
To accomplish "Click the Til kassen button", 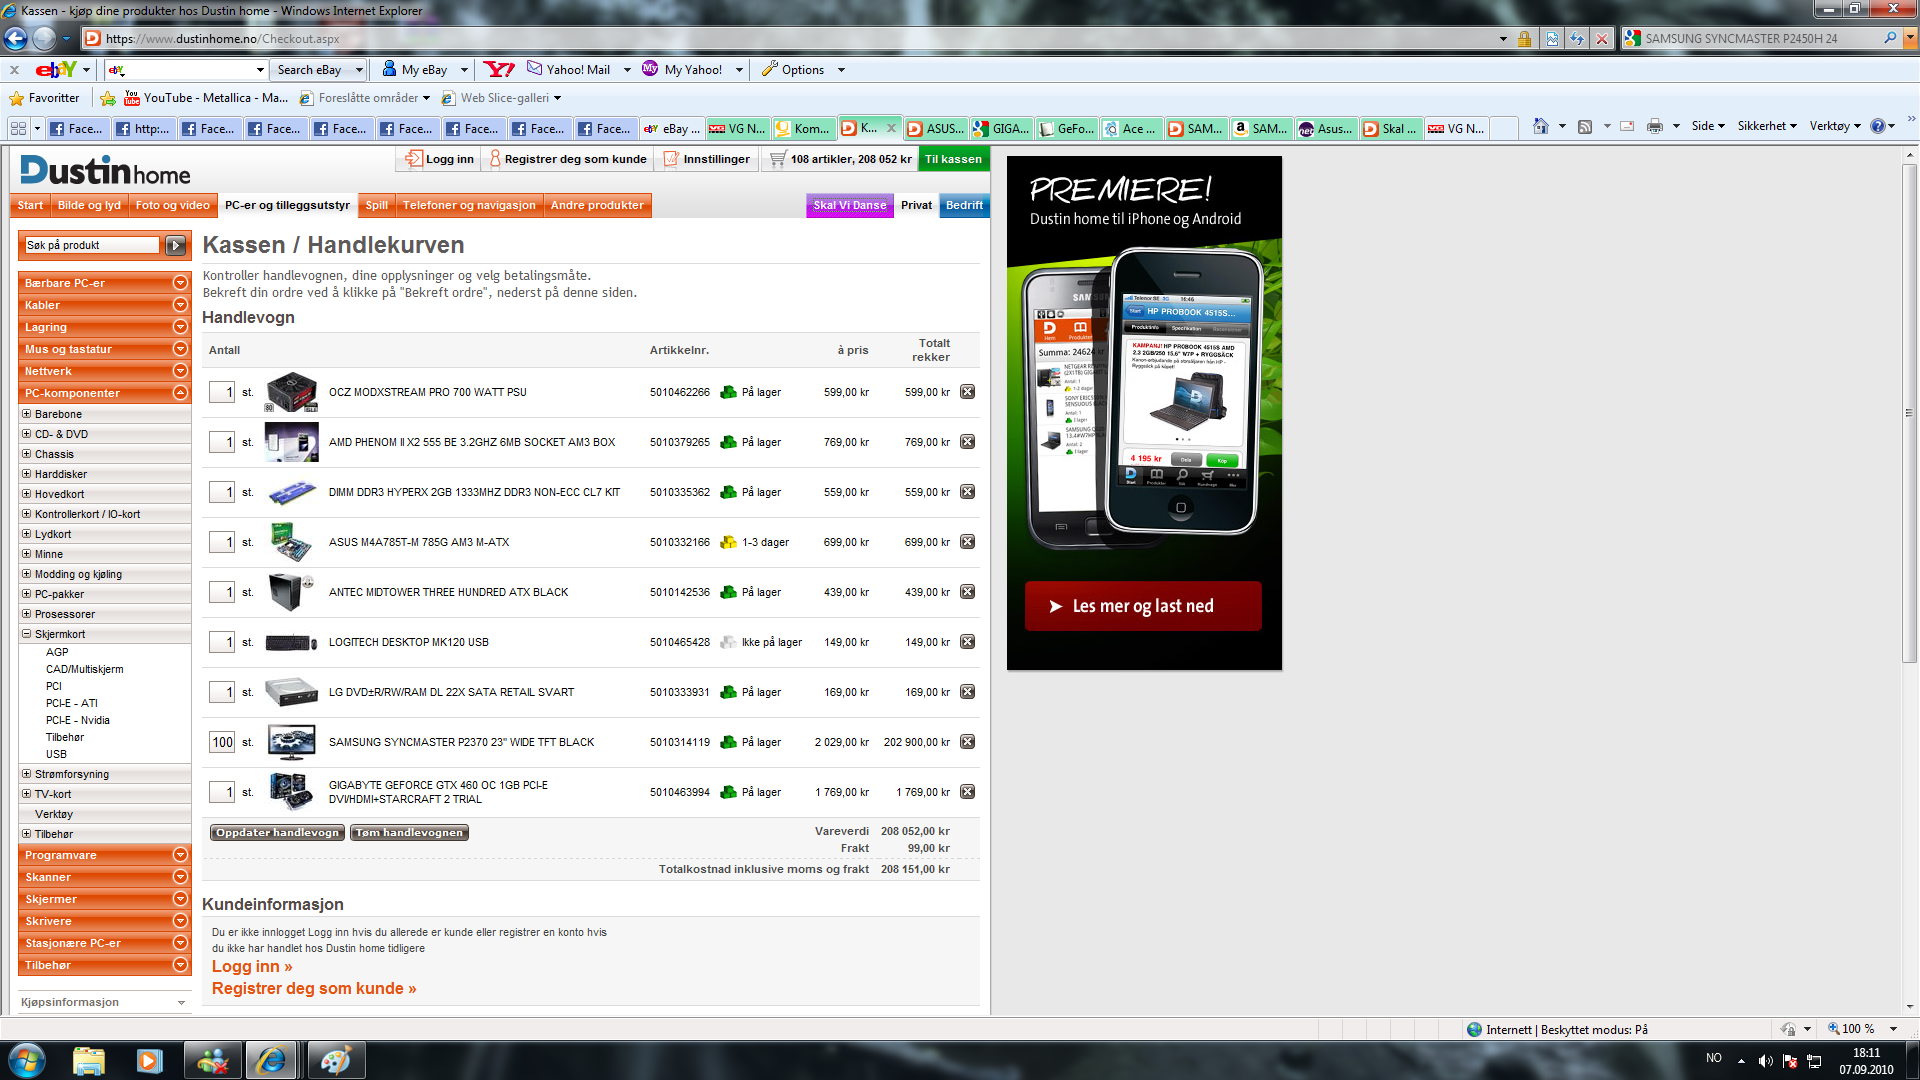I will click(x=953, y=159).
